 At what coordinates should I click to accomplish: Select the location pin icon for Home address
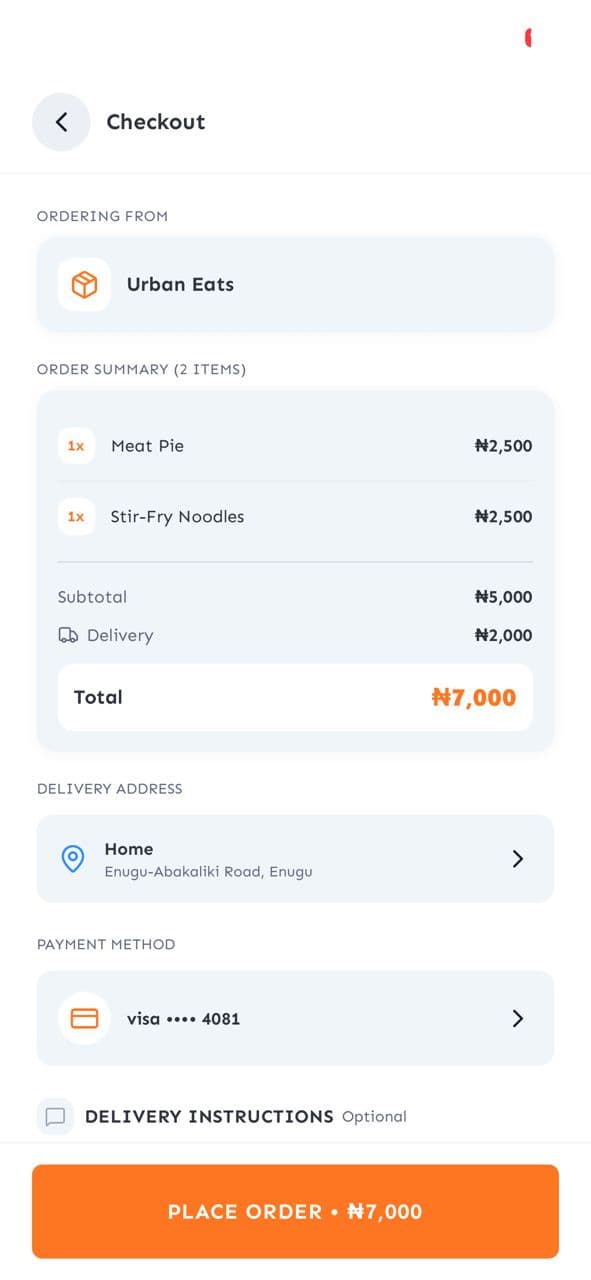point(72,858)
